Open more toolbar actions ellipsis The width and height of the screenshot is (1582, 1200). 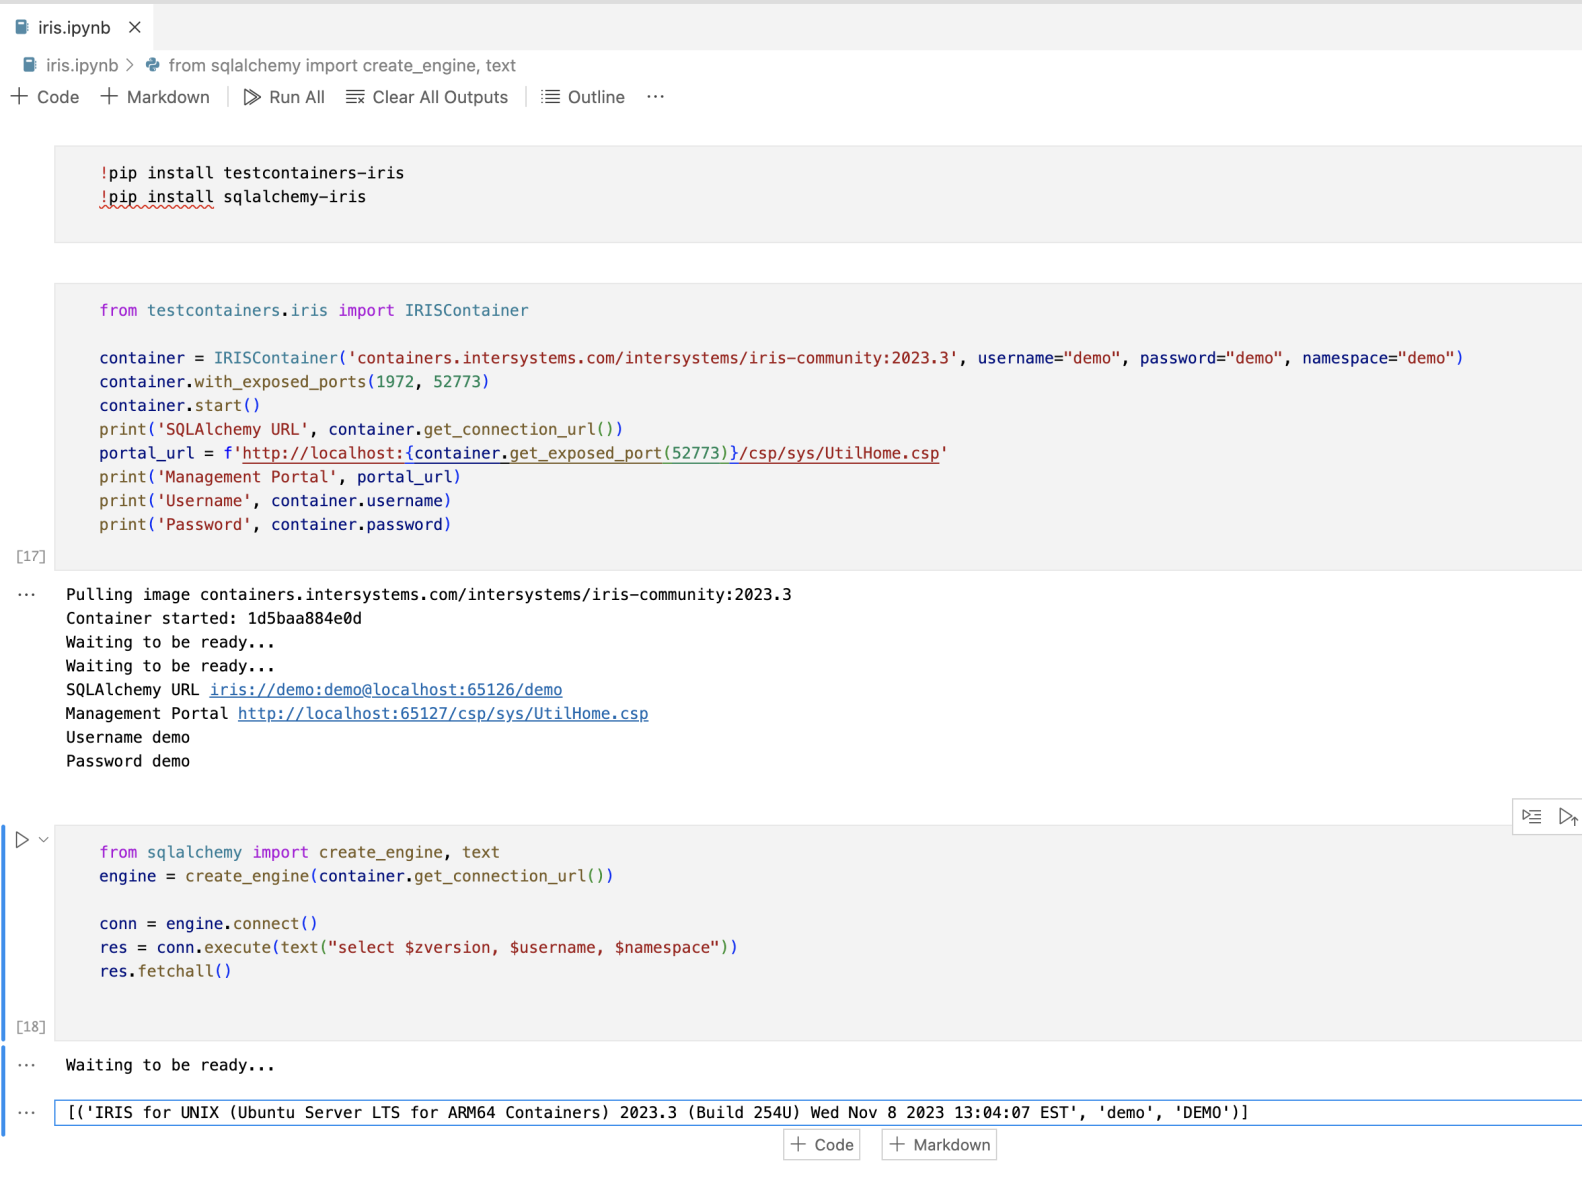point(655,97)
